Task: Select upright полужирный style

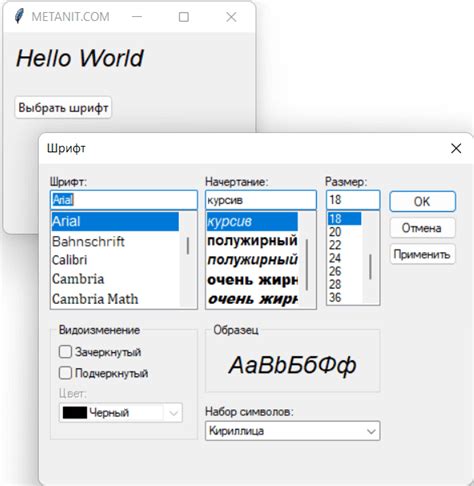Action: [x=252, y=241]
